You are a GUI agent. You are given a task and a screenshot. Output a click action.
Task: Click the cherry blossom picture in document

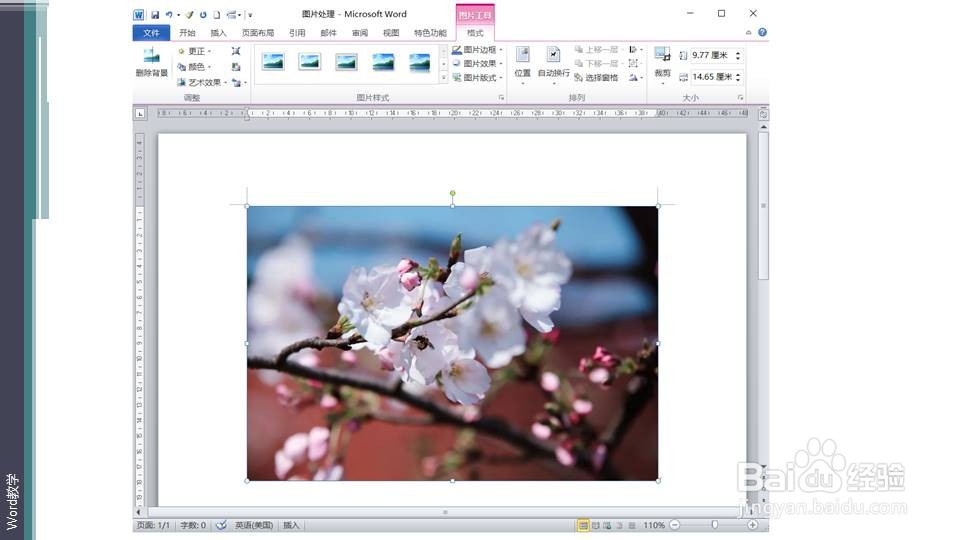click(452, 343)
